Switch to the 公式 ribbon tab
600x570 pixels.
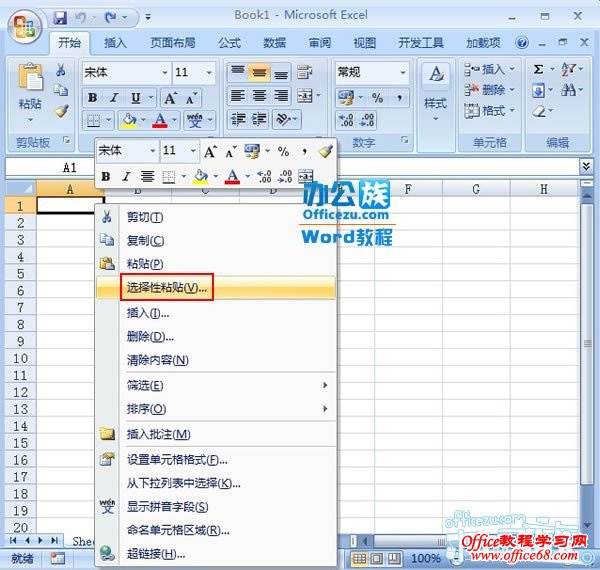pos(229,42)
